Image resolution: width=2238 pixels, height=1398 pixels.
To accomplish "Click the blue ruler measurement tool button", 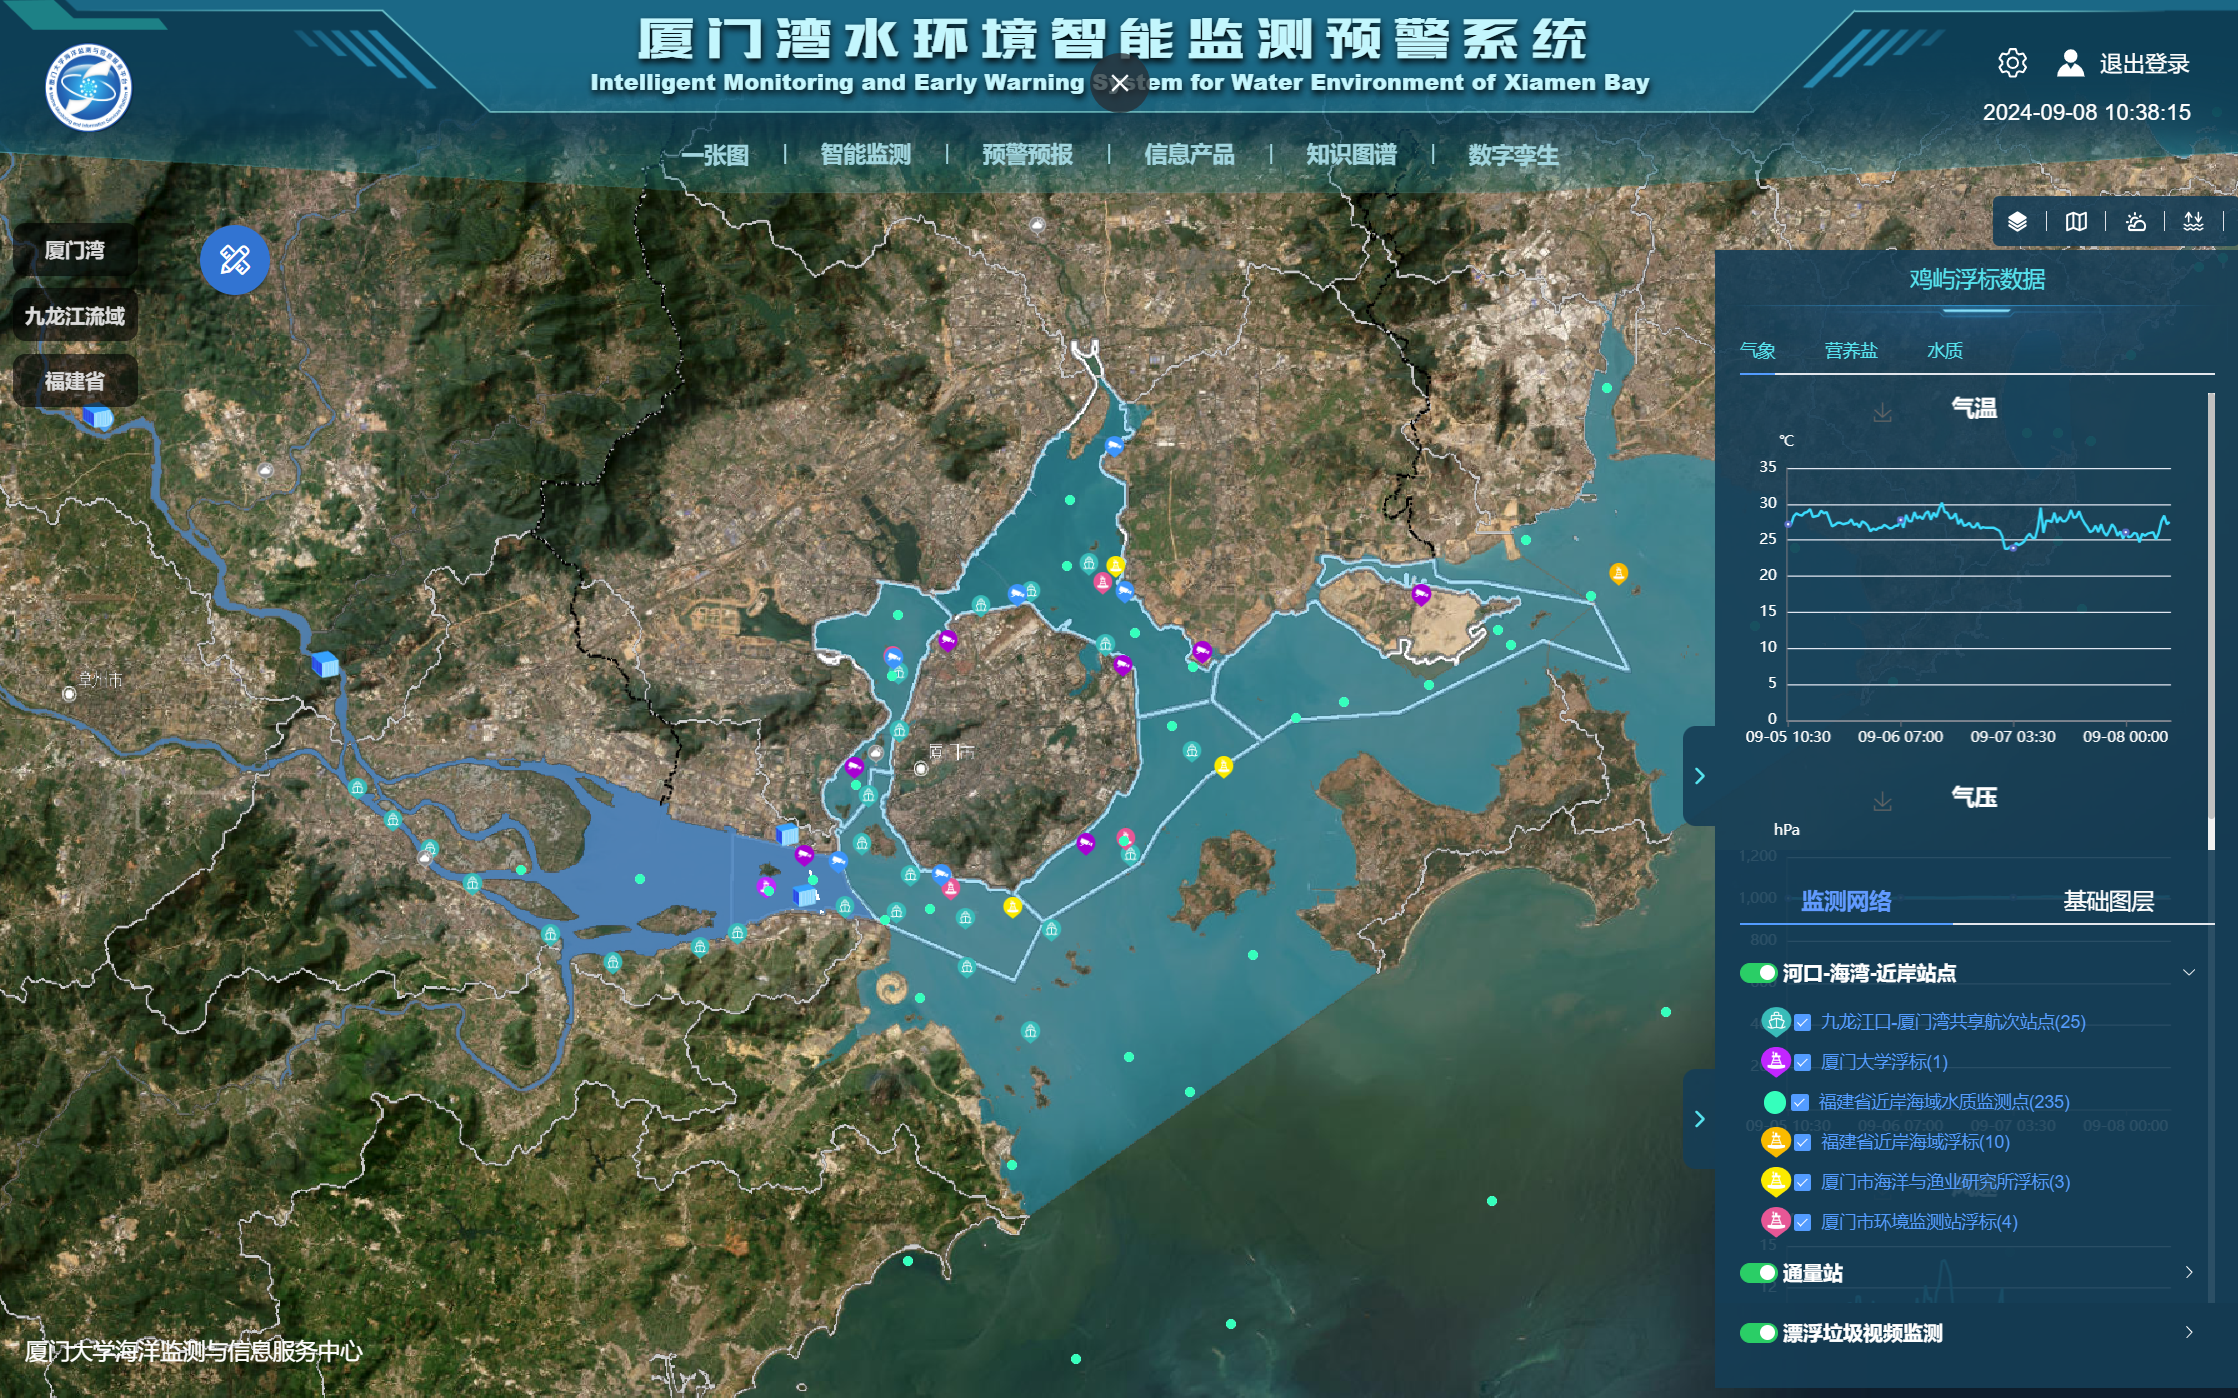I will point(235,260).
